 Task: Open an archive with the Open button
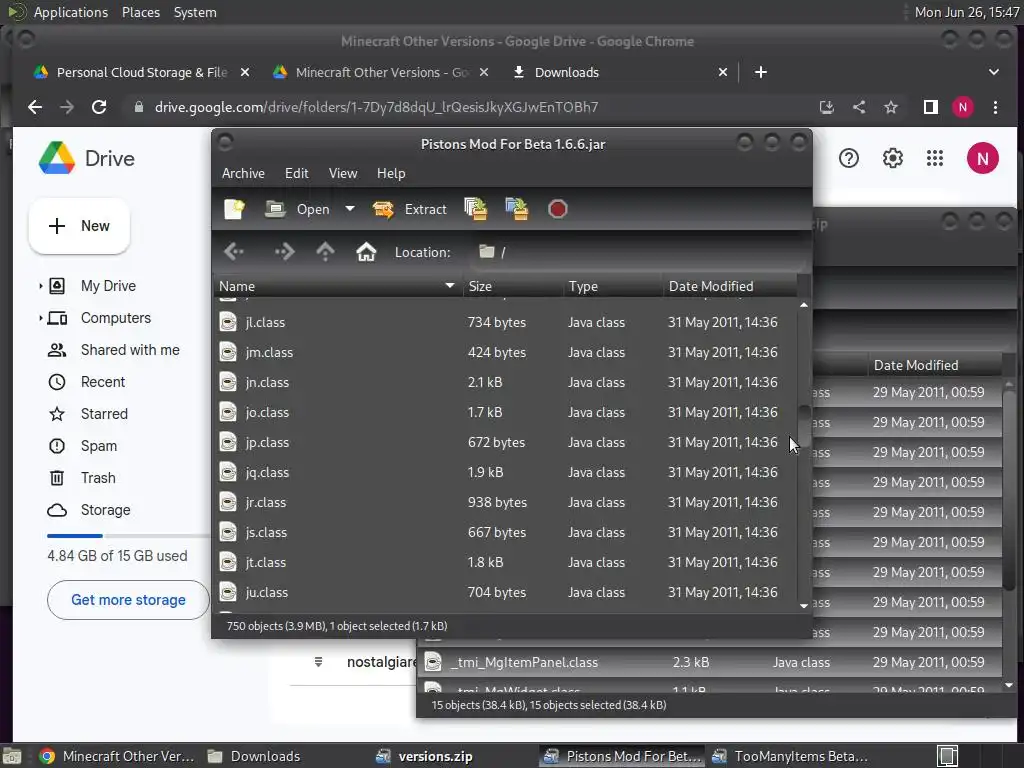point(297,209)
